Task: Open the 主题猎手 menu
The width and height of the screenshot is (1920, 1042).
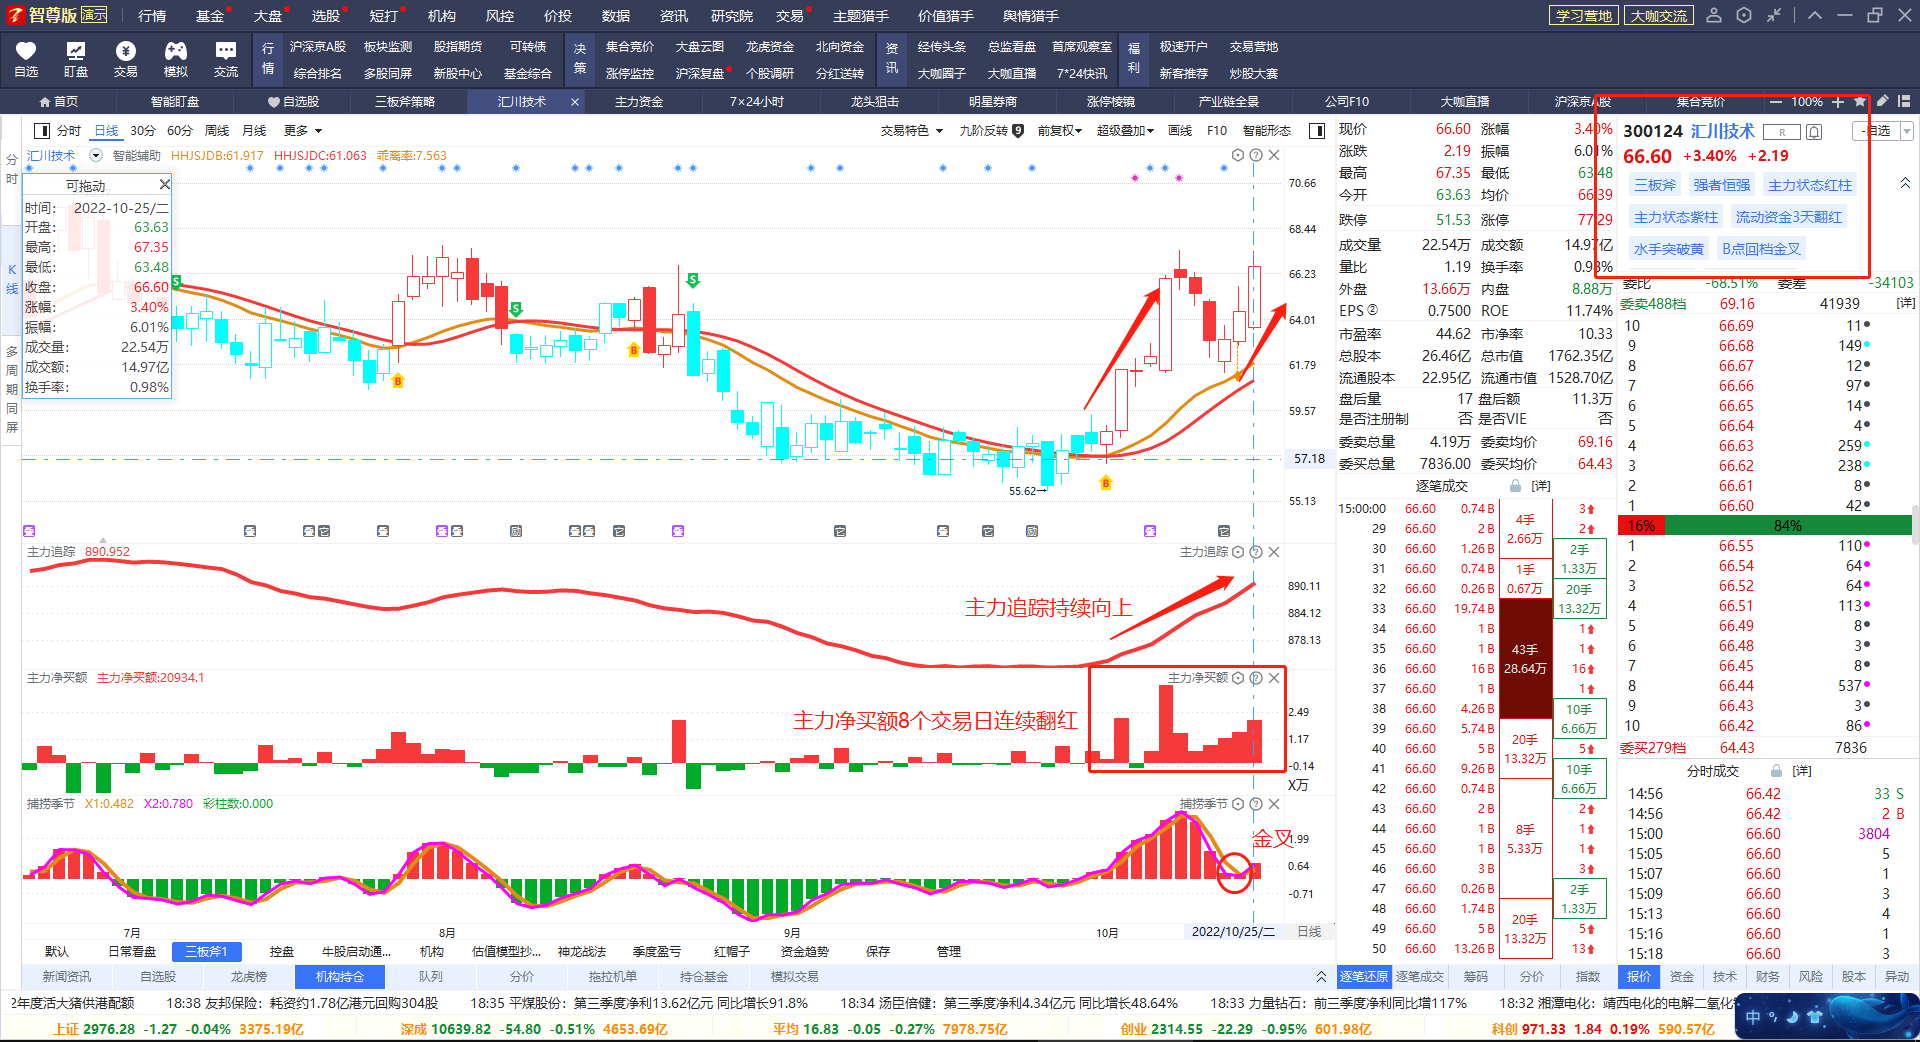Action: (x=860, y=15)
